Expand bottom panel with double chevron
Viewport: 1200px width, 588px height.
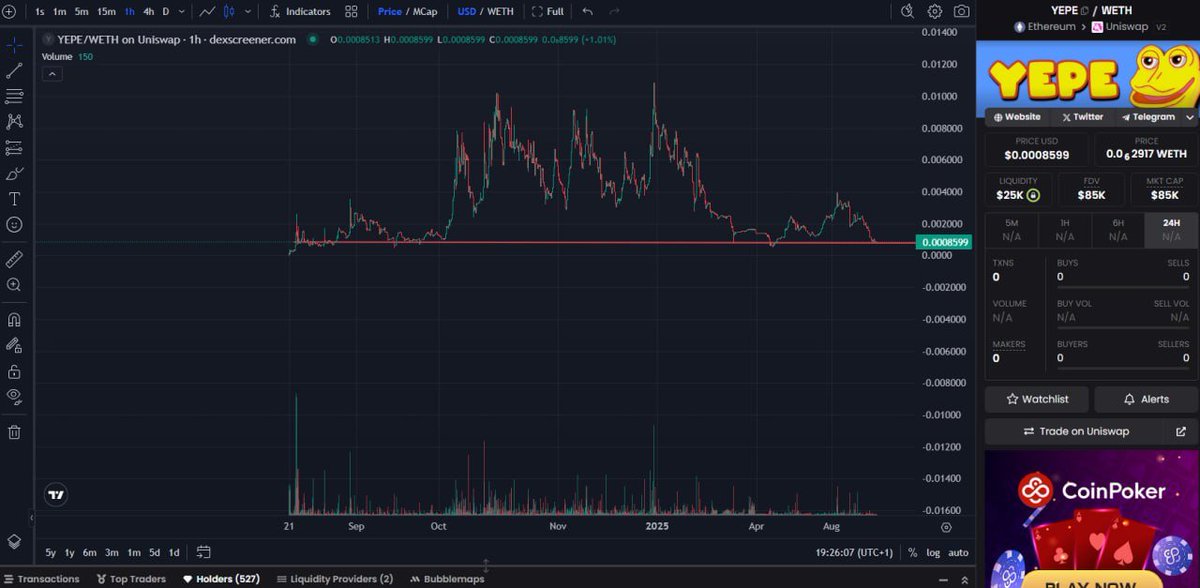(964, 579)
